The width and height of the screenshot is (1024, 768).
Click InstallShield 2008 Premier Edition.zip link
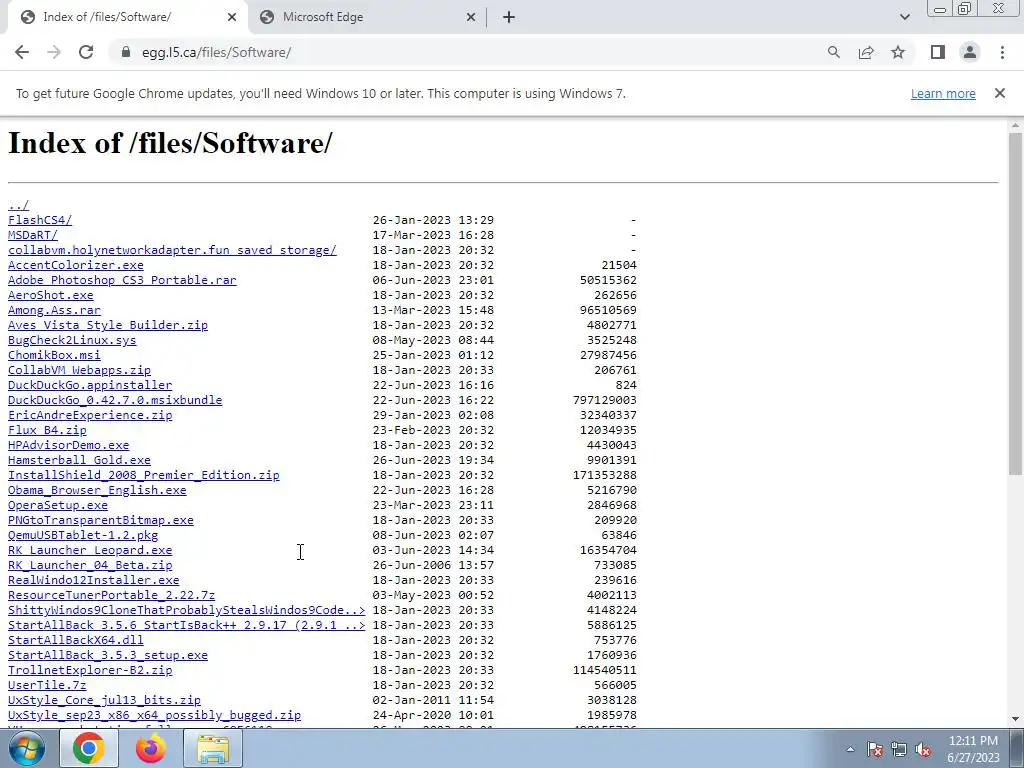point(144,475)
